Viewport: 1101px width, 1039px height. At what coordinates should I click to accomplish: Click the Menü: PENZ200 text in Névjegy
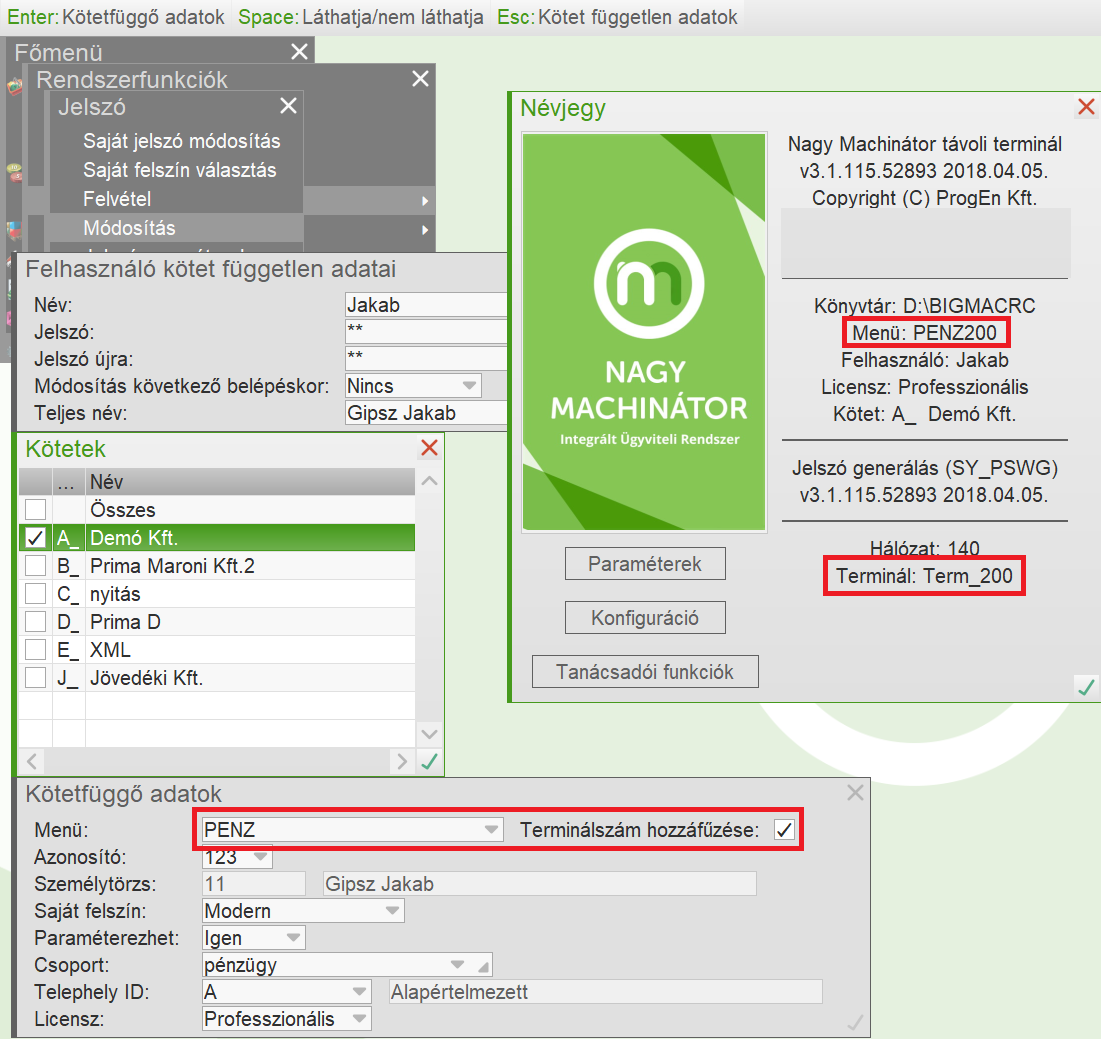coord(925,332)
